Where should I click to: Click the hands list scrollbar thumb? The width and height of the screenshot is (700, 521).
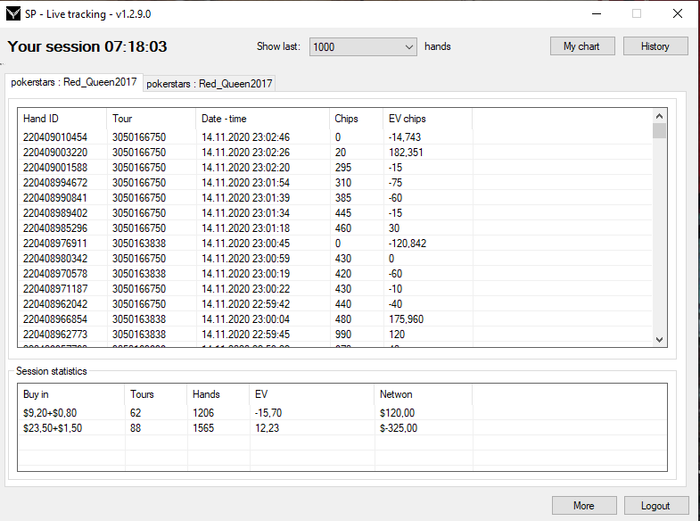pos(659,131)
